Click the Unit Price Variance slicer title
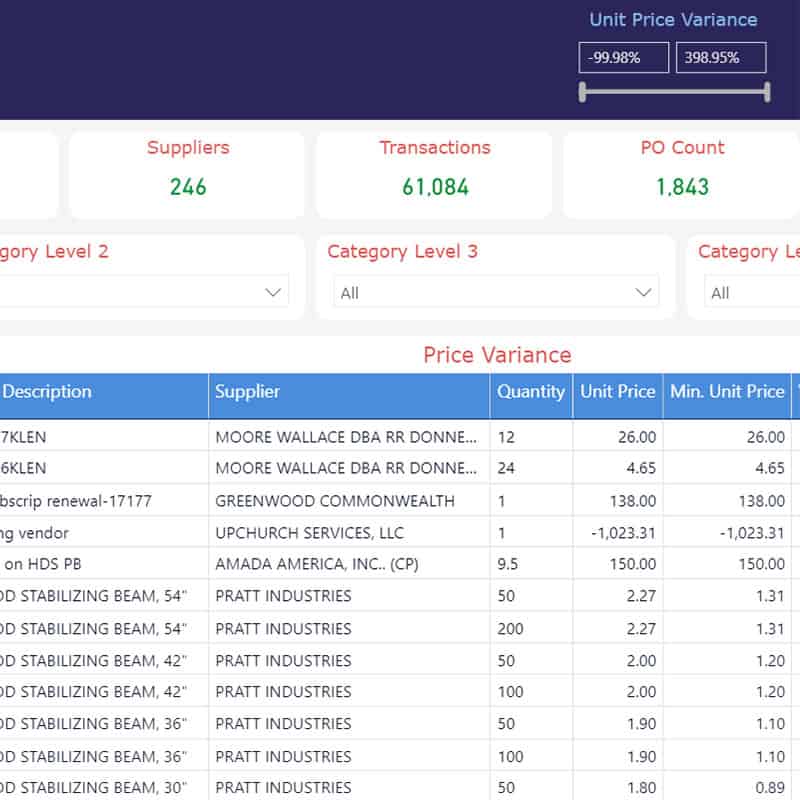Screen dimensions: 800x800 pos(673,20)
